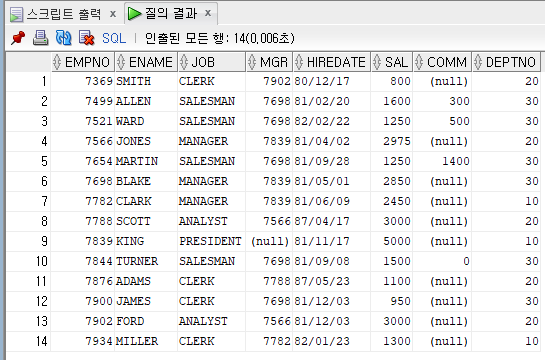Switch to the 스크립트 출력 tab

click(x=64, y=14)
